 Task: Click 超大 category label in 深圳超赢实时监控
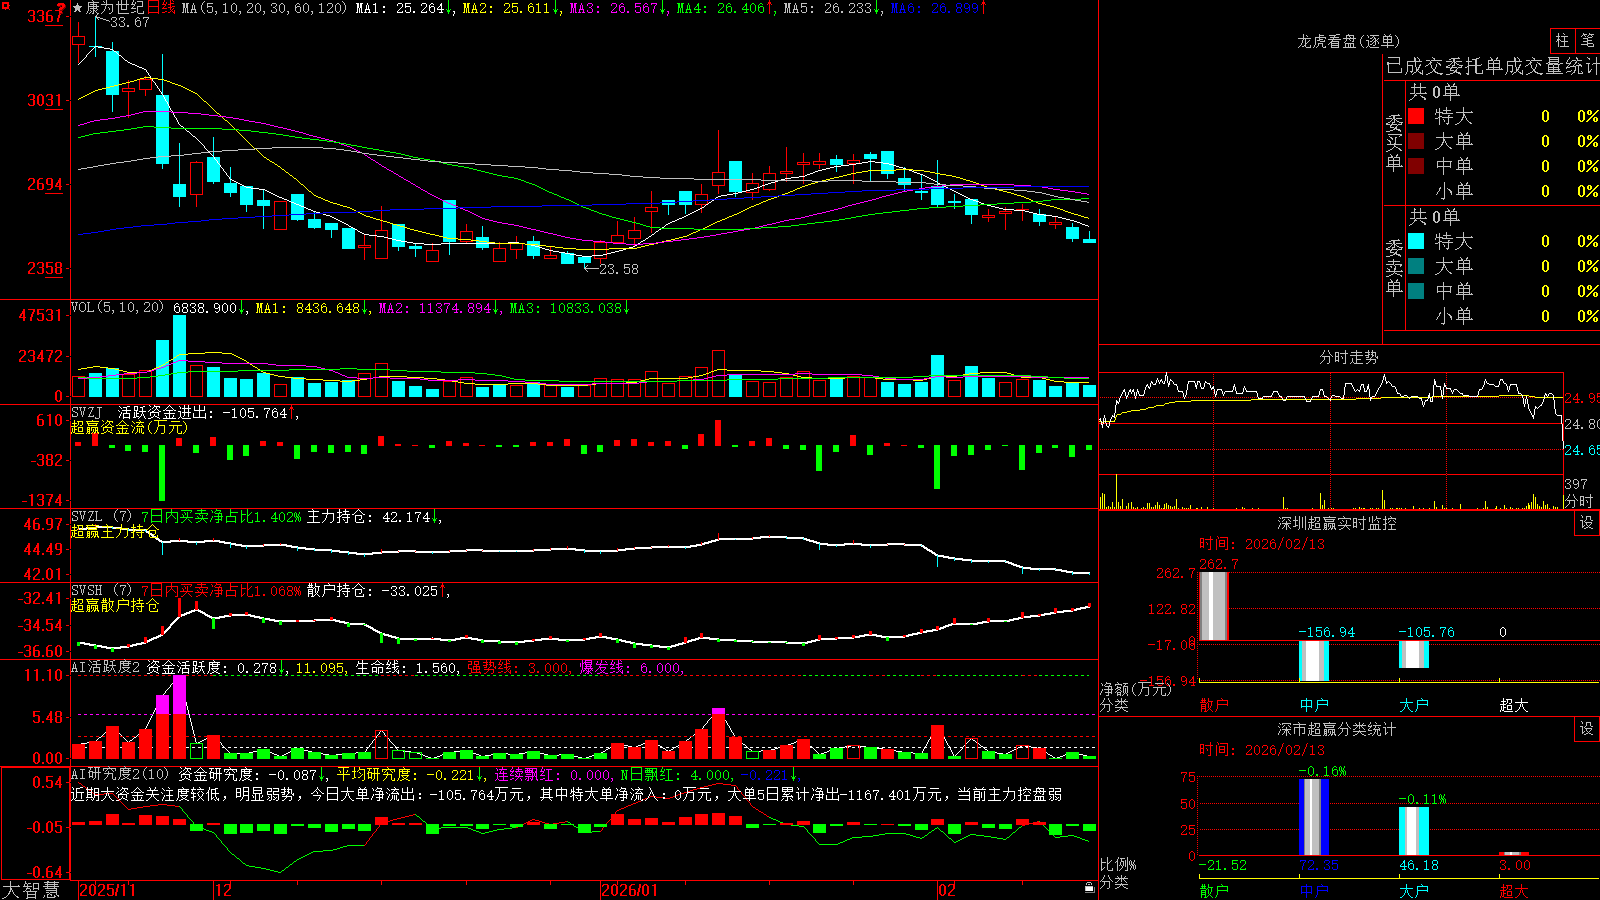(x=1514, y=705)
